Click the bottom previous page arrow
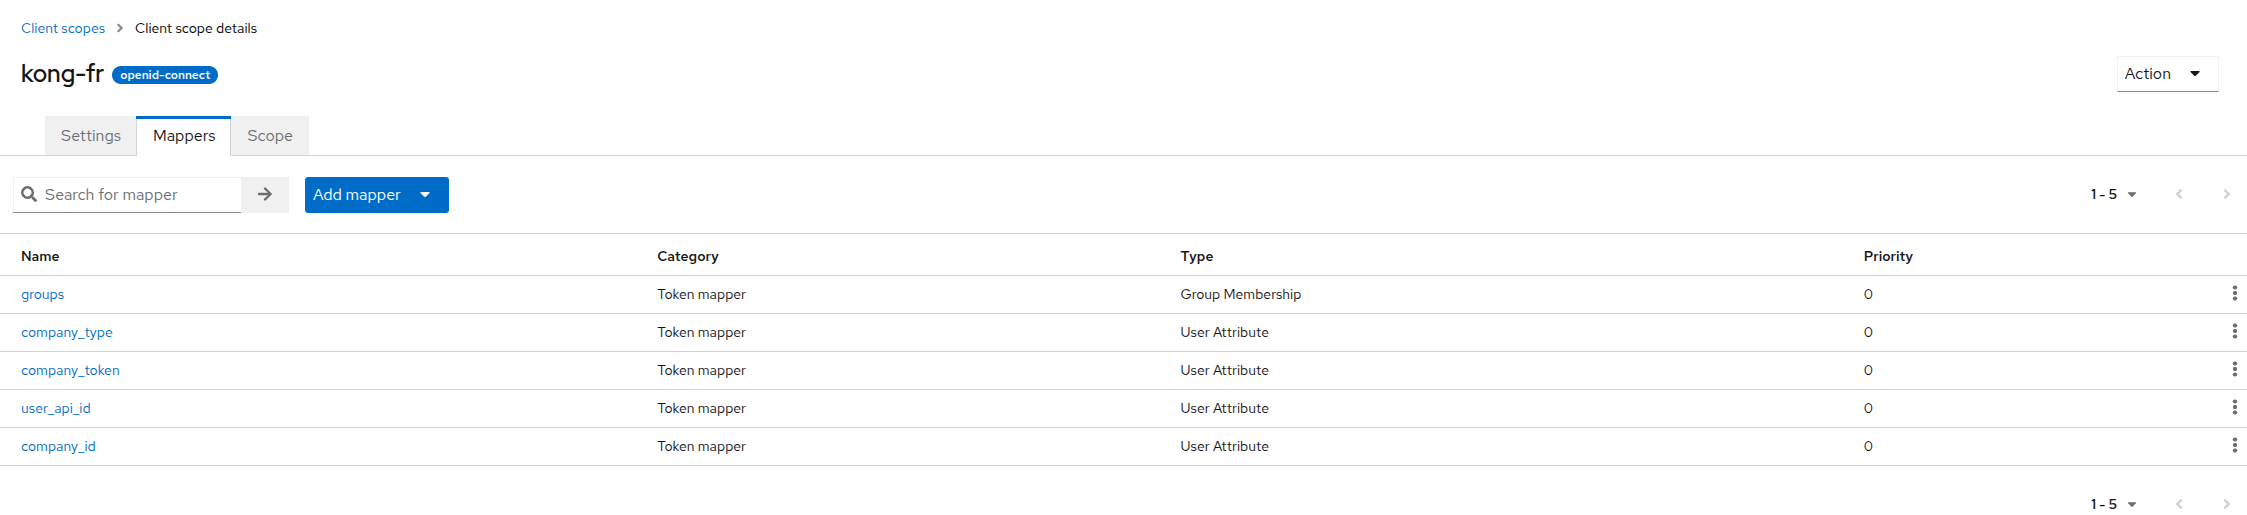 tap(2179, 504)
